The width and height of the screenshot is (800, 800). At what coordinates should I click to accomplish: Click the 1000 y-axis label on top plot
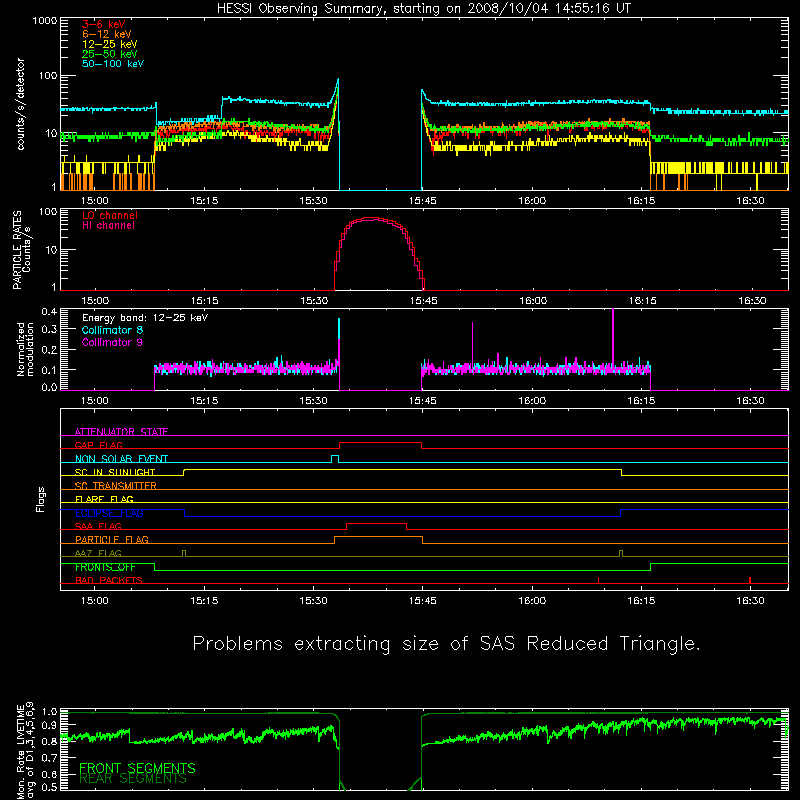[x=45, y=21]
